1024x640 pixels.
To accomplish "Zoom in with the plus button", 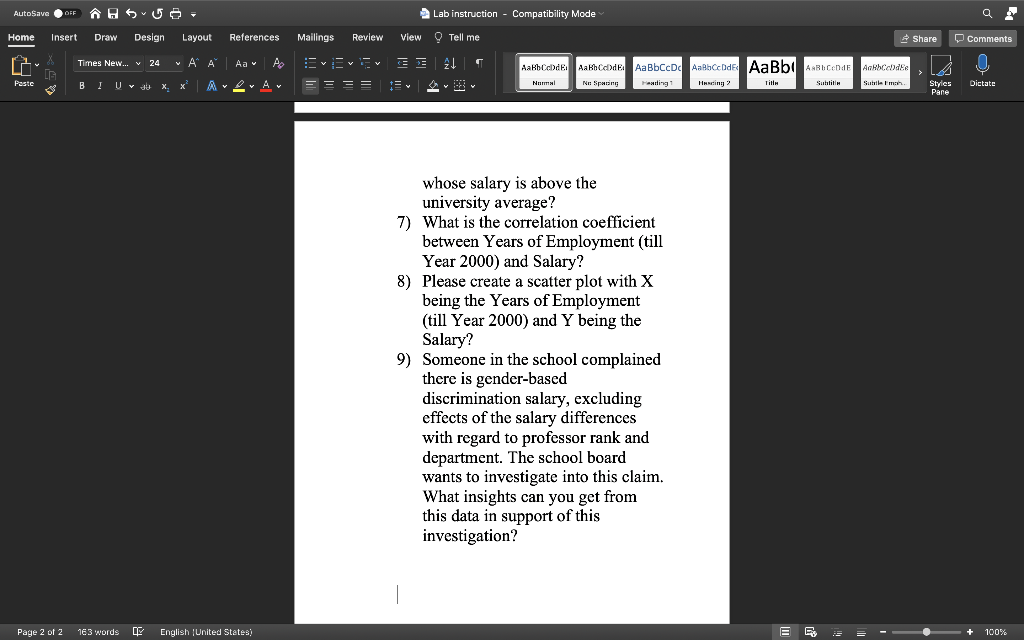I will tap(970, 632).
